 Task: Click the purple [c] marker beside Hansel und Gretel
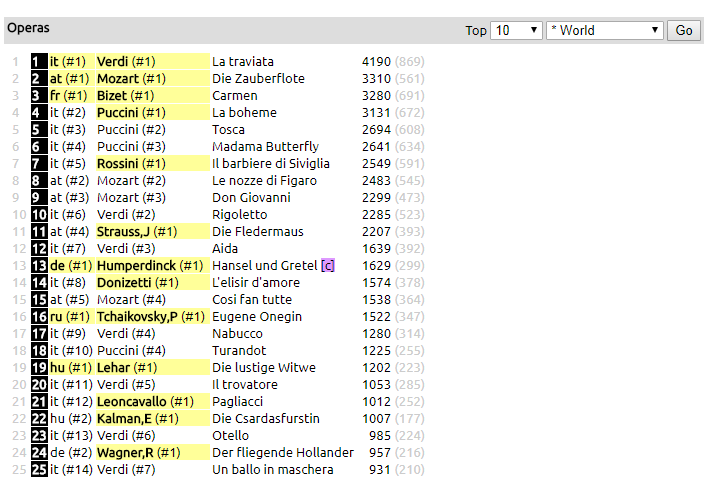[x=327, y=265]
